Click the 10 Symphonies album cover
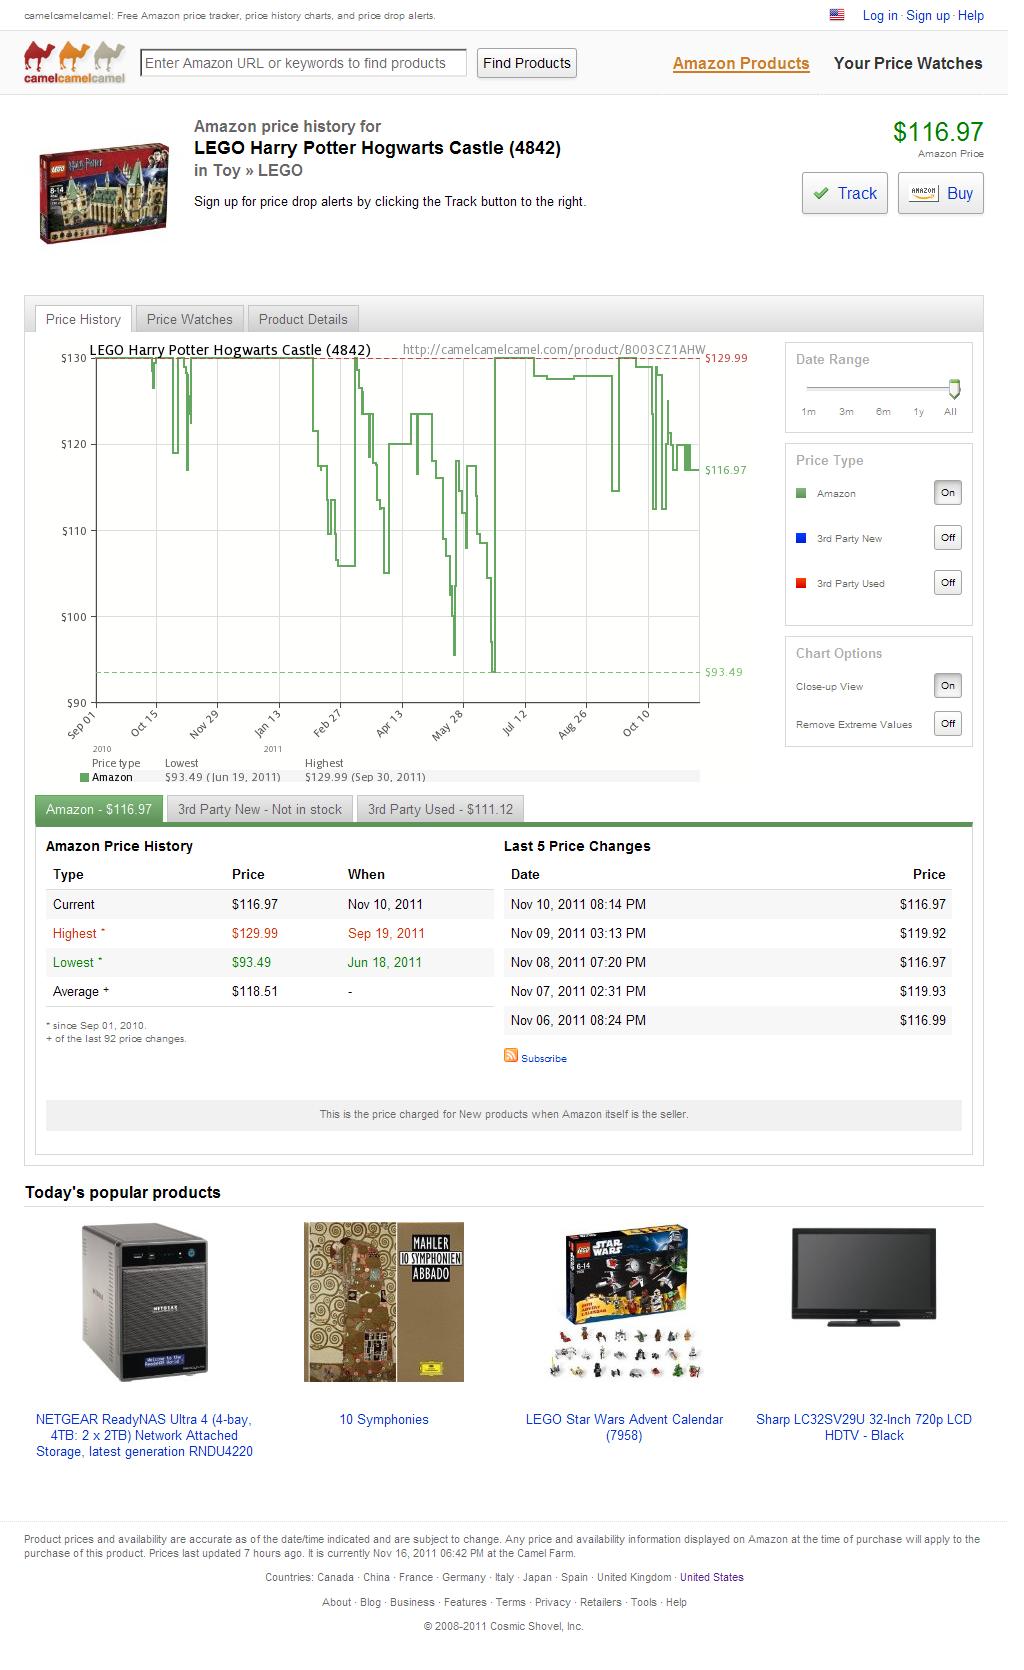The height and width of the screenshot is (1670, 1024). (x=384, y=1302)
